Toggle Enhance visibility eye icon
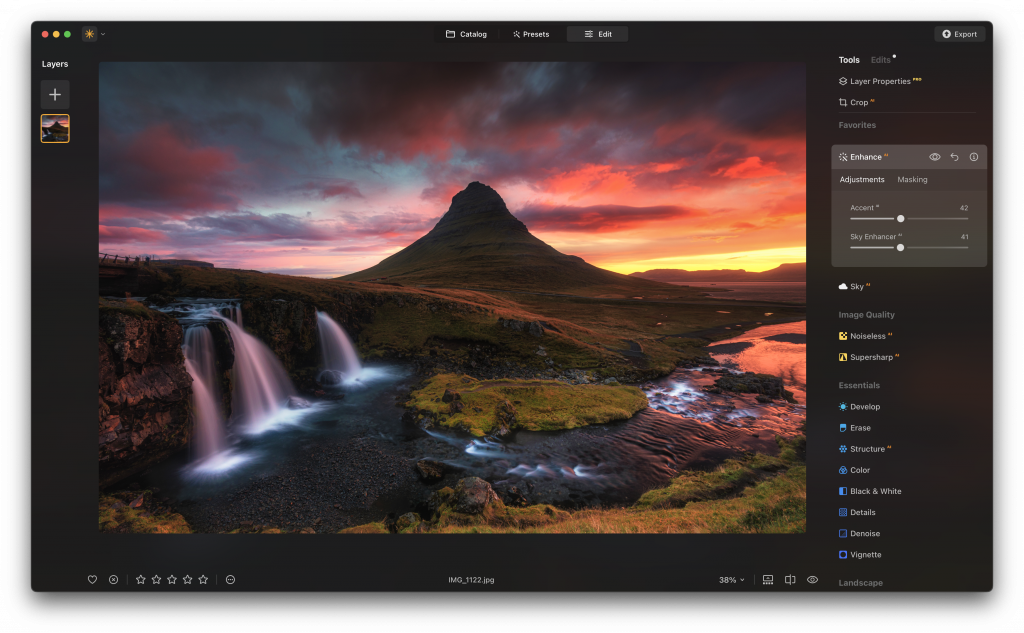1024x633 pixels. (x=935, y=157)
